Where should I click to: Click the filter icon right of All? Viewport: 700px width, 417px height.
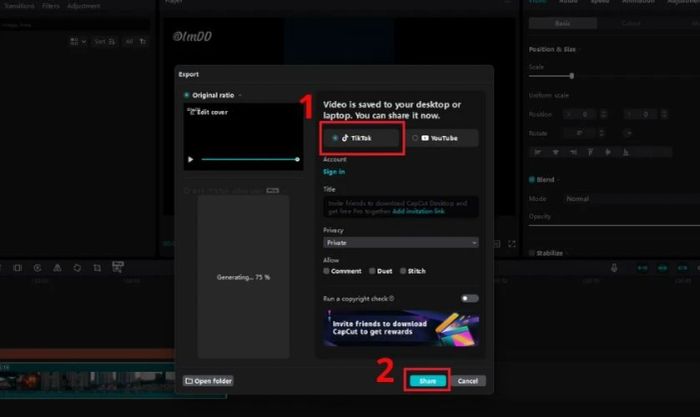click(143, 42)
